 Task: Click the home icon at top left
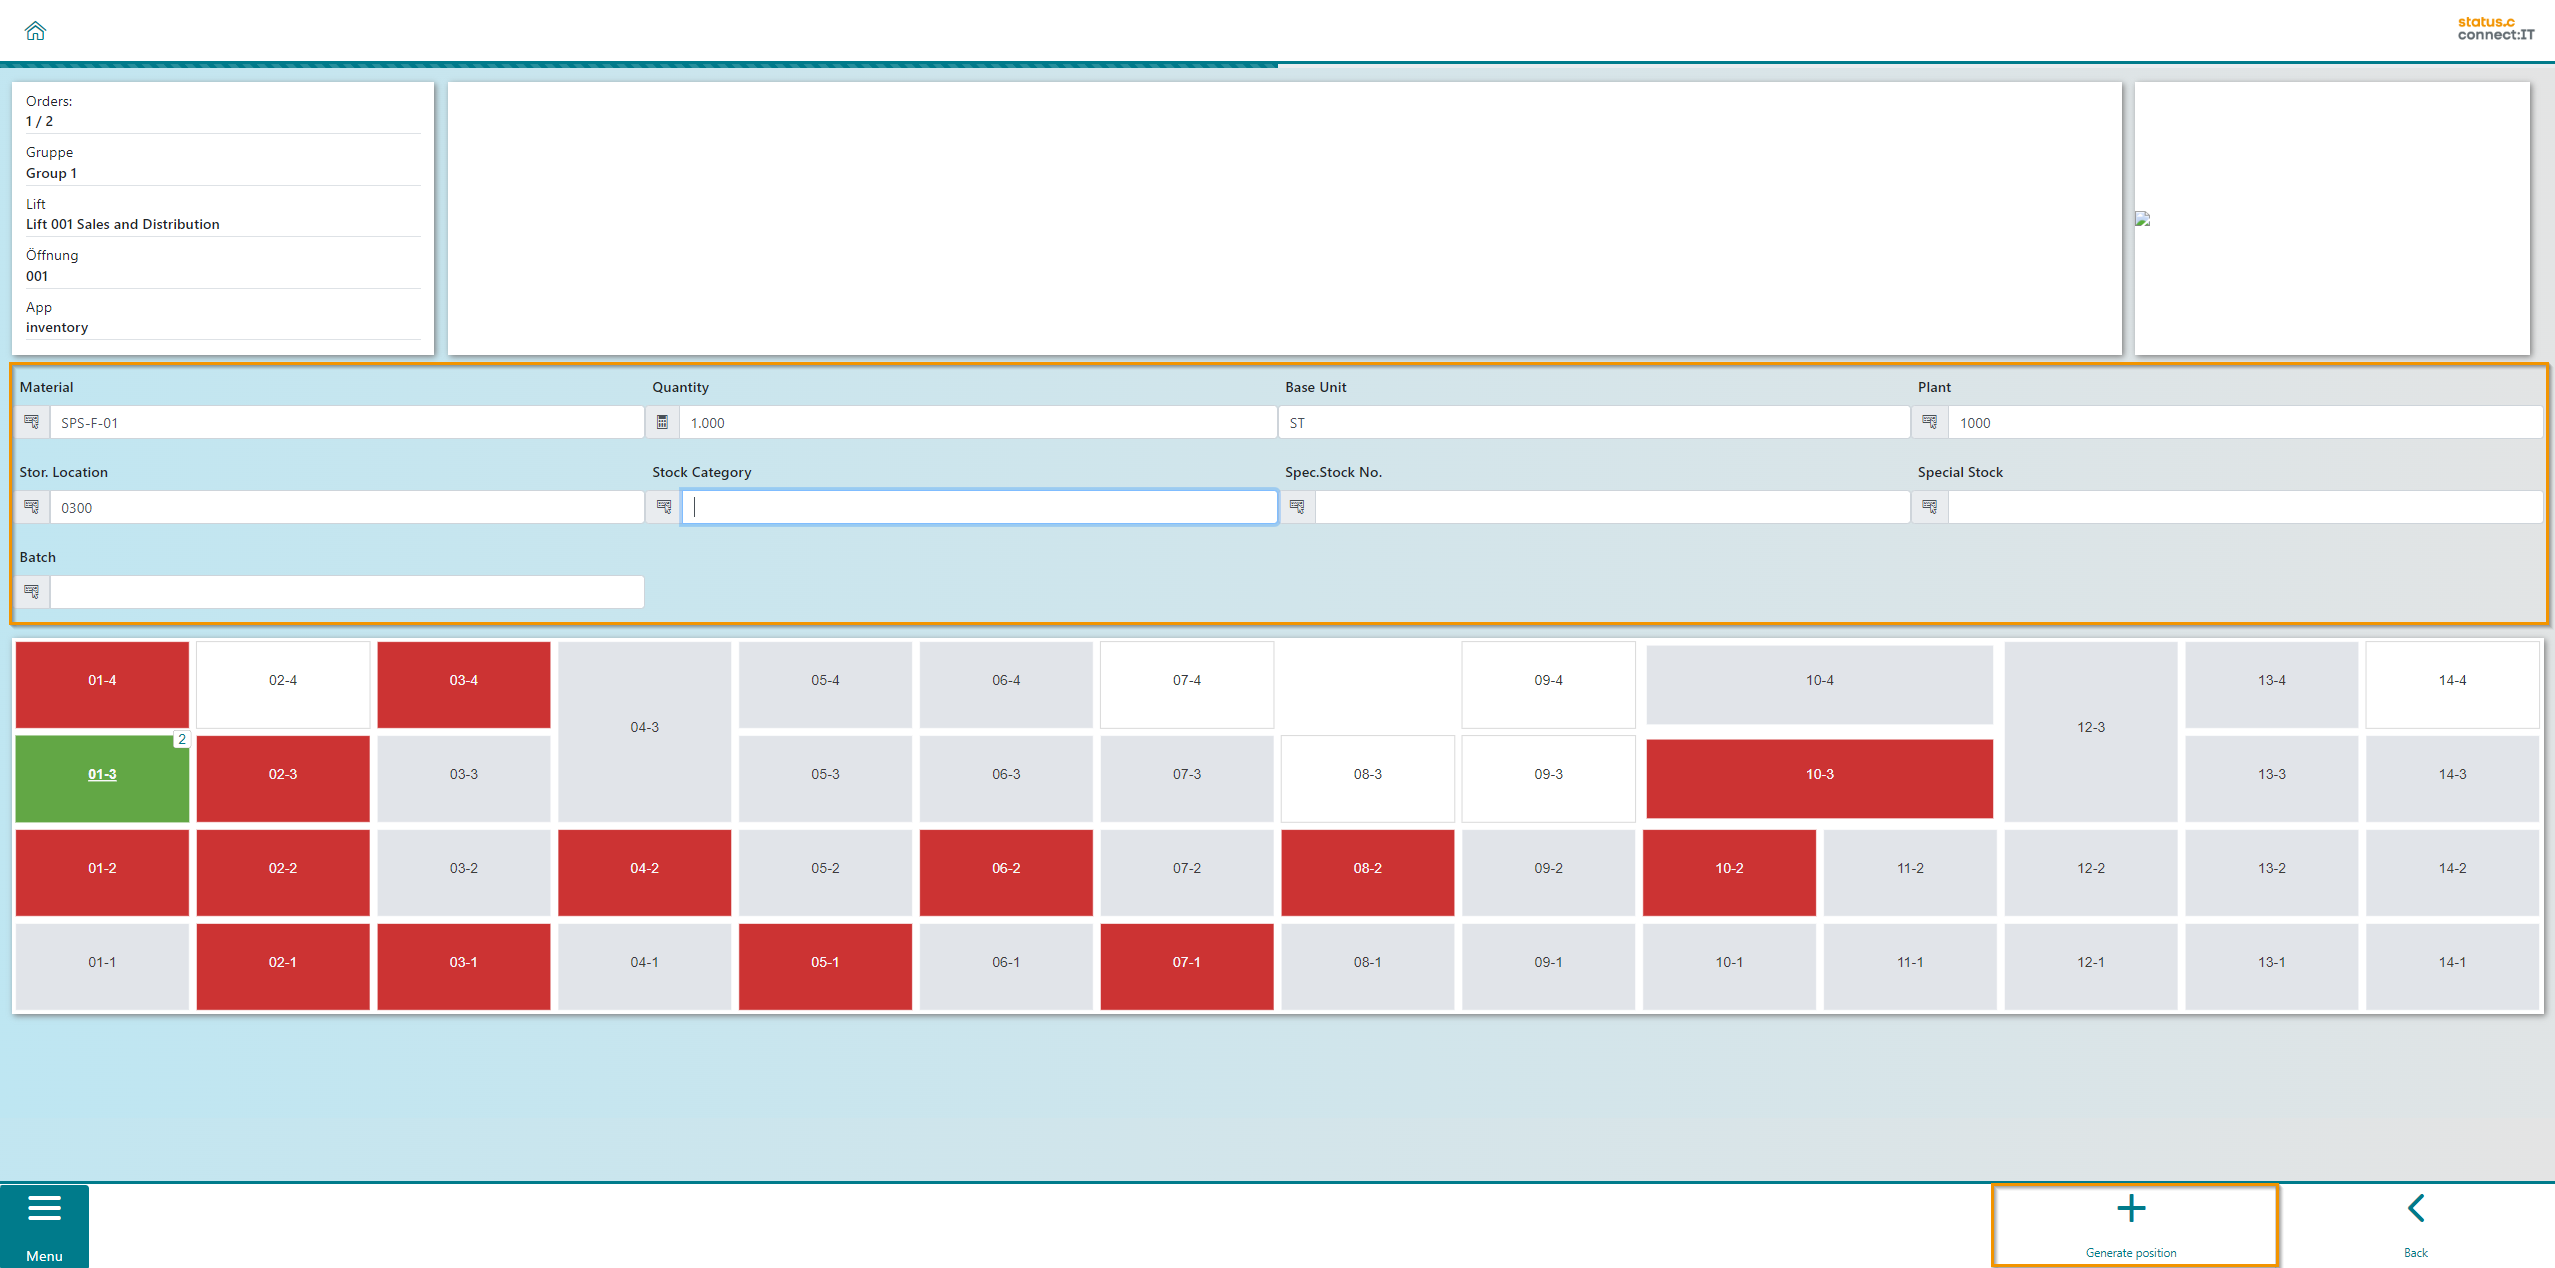[35, 31]
